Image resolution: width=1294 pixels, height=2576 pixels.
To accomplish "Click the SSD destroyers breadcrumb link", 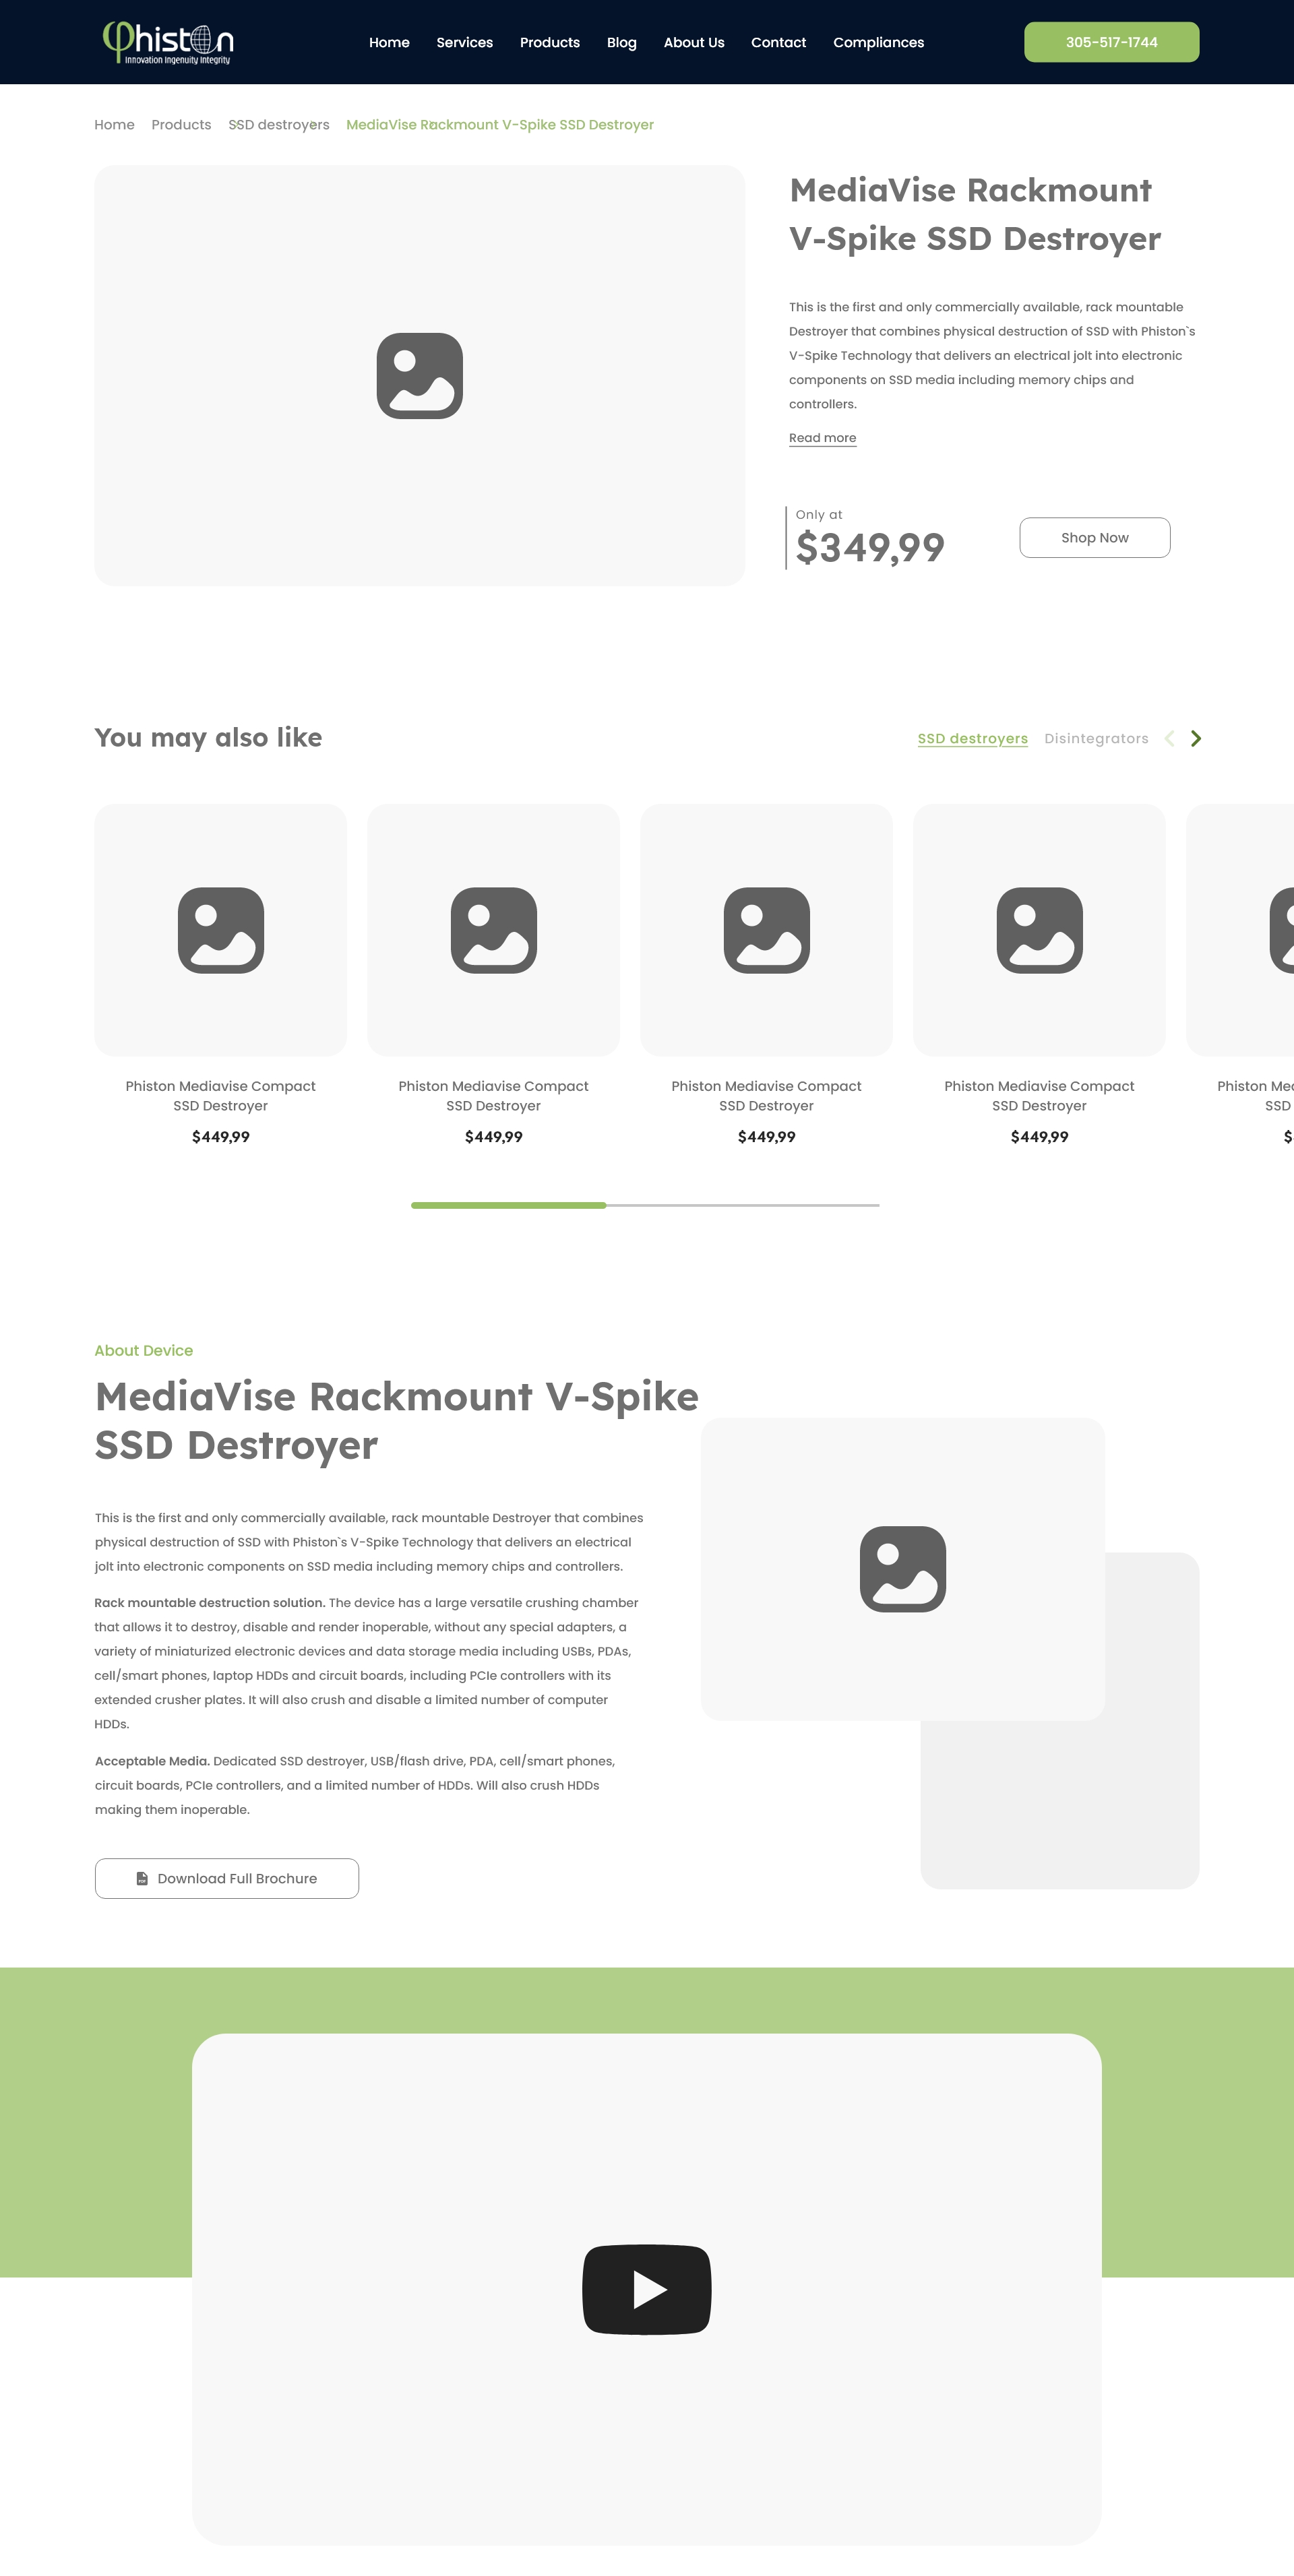I will (x=279, y=125).
